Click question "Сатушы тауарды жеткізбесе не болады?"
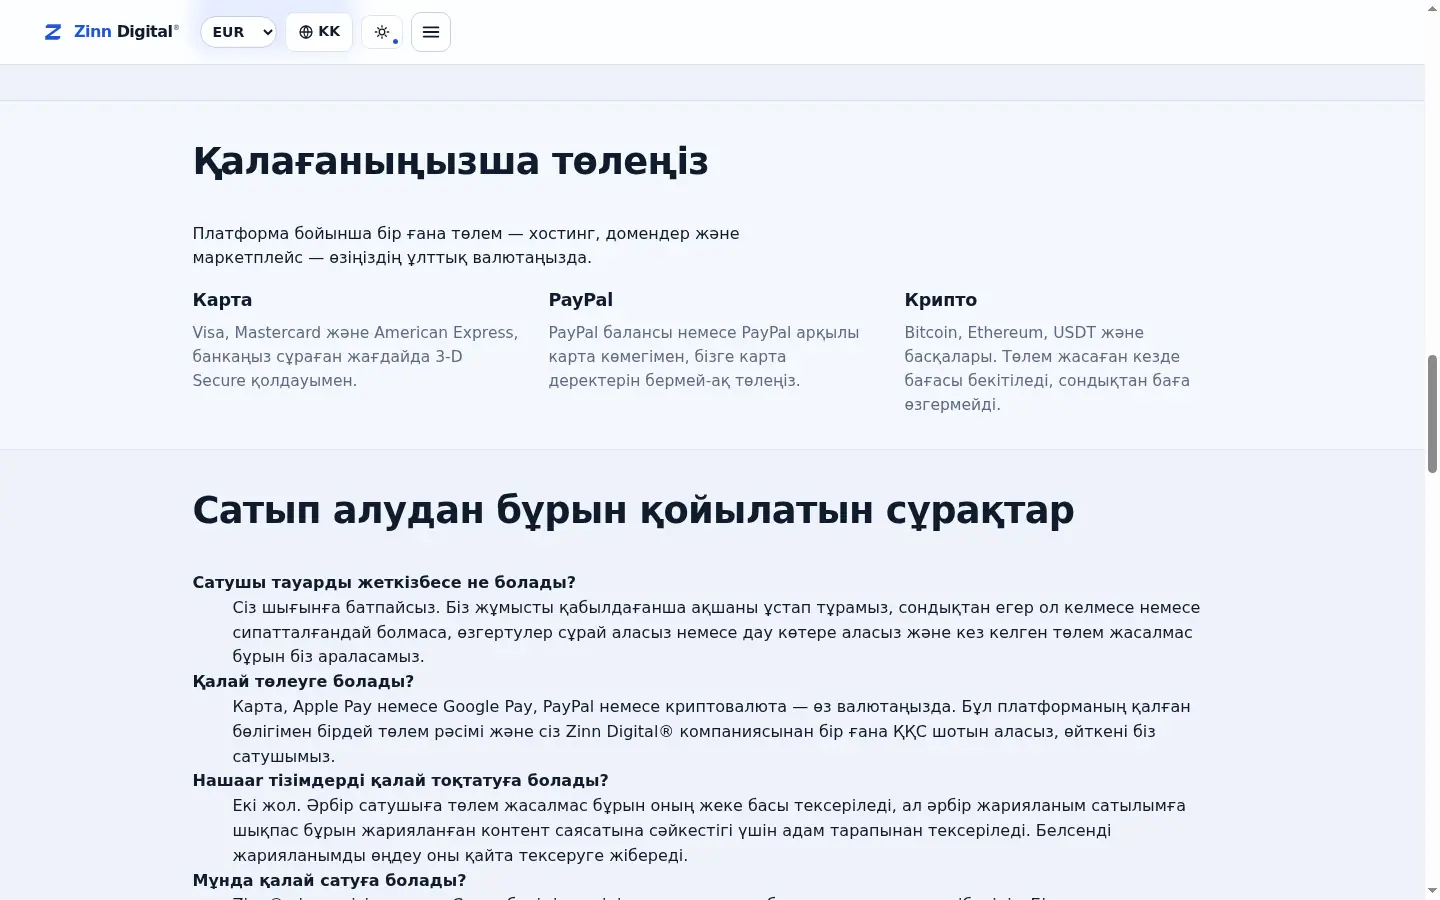The height and width of the screenshot is (900, 1440). 384,583
